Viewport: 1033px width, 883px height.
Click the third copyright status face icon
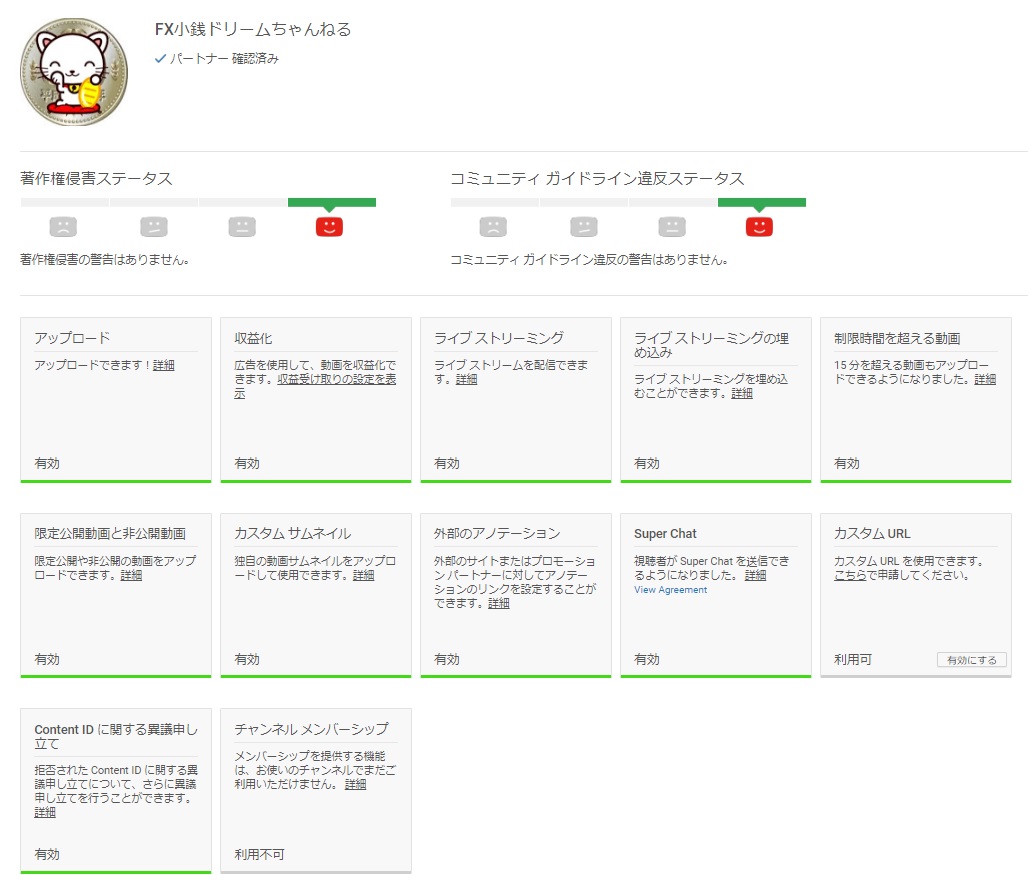point(243,226)
